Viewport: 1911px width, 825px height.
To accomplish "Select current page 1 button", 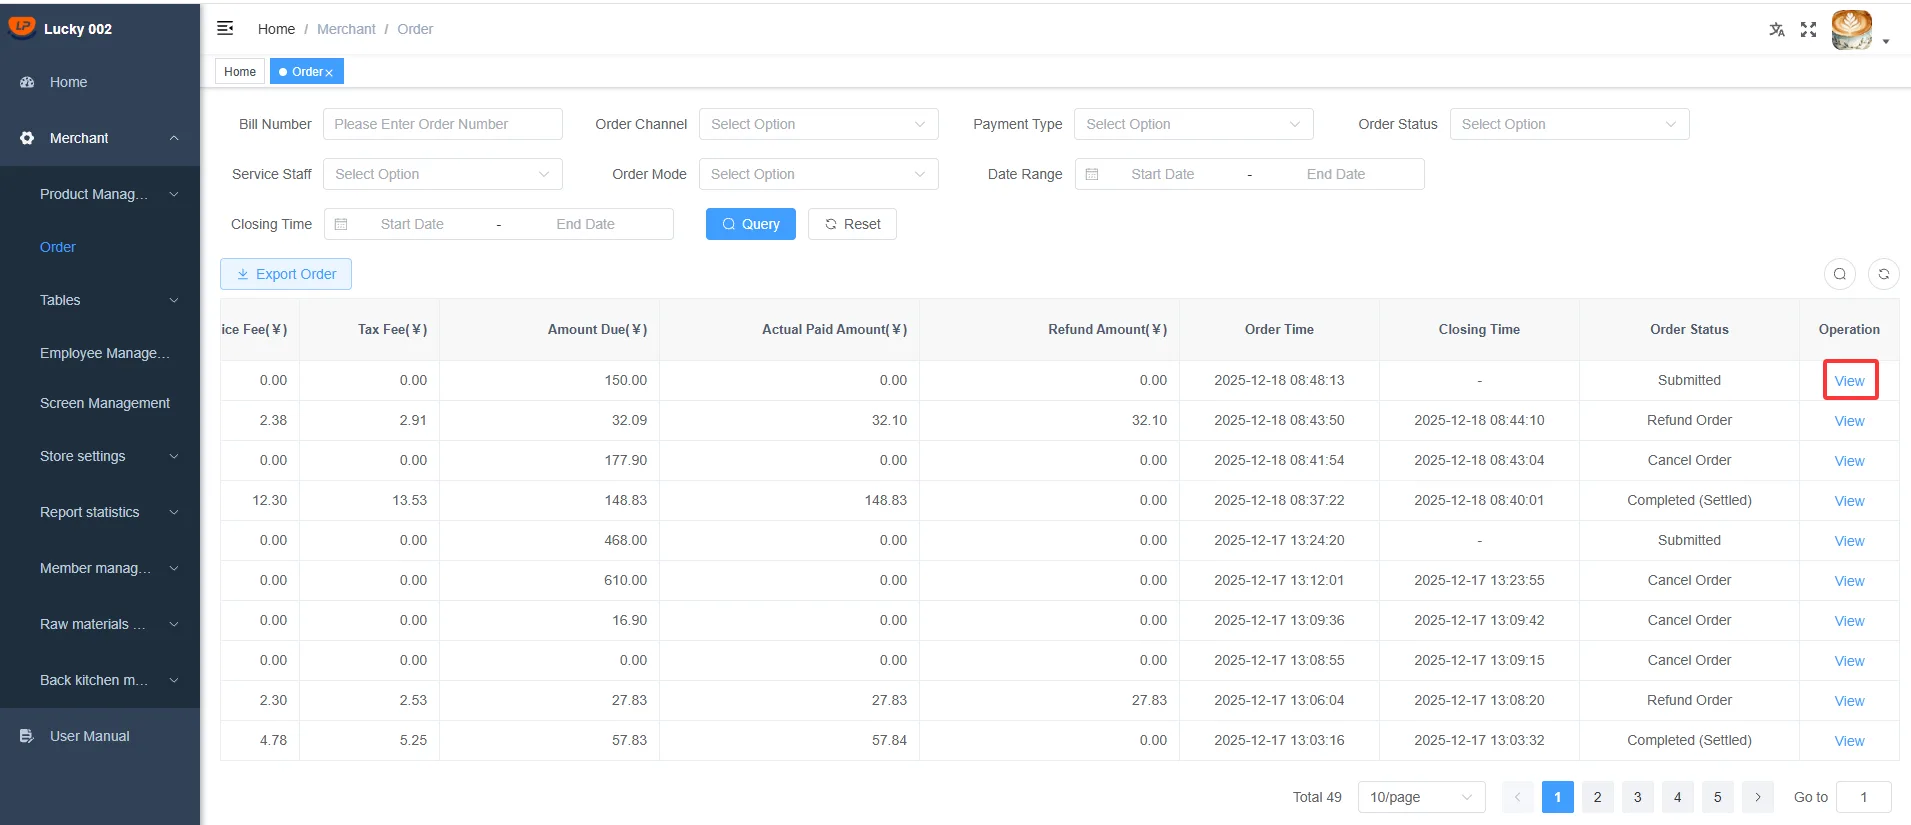I will pyautogui.click(x=1558, y=797).
